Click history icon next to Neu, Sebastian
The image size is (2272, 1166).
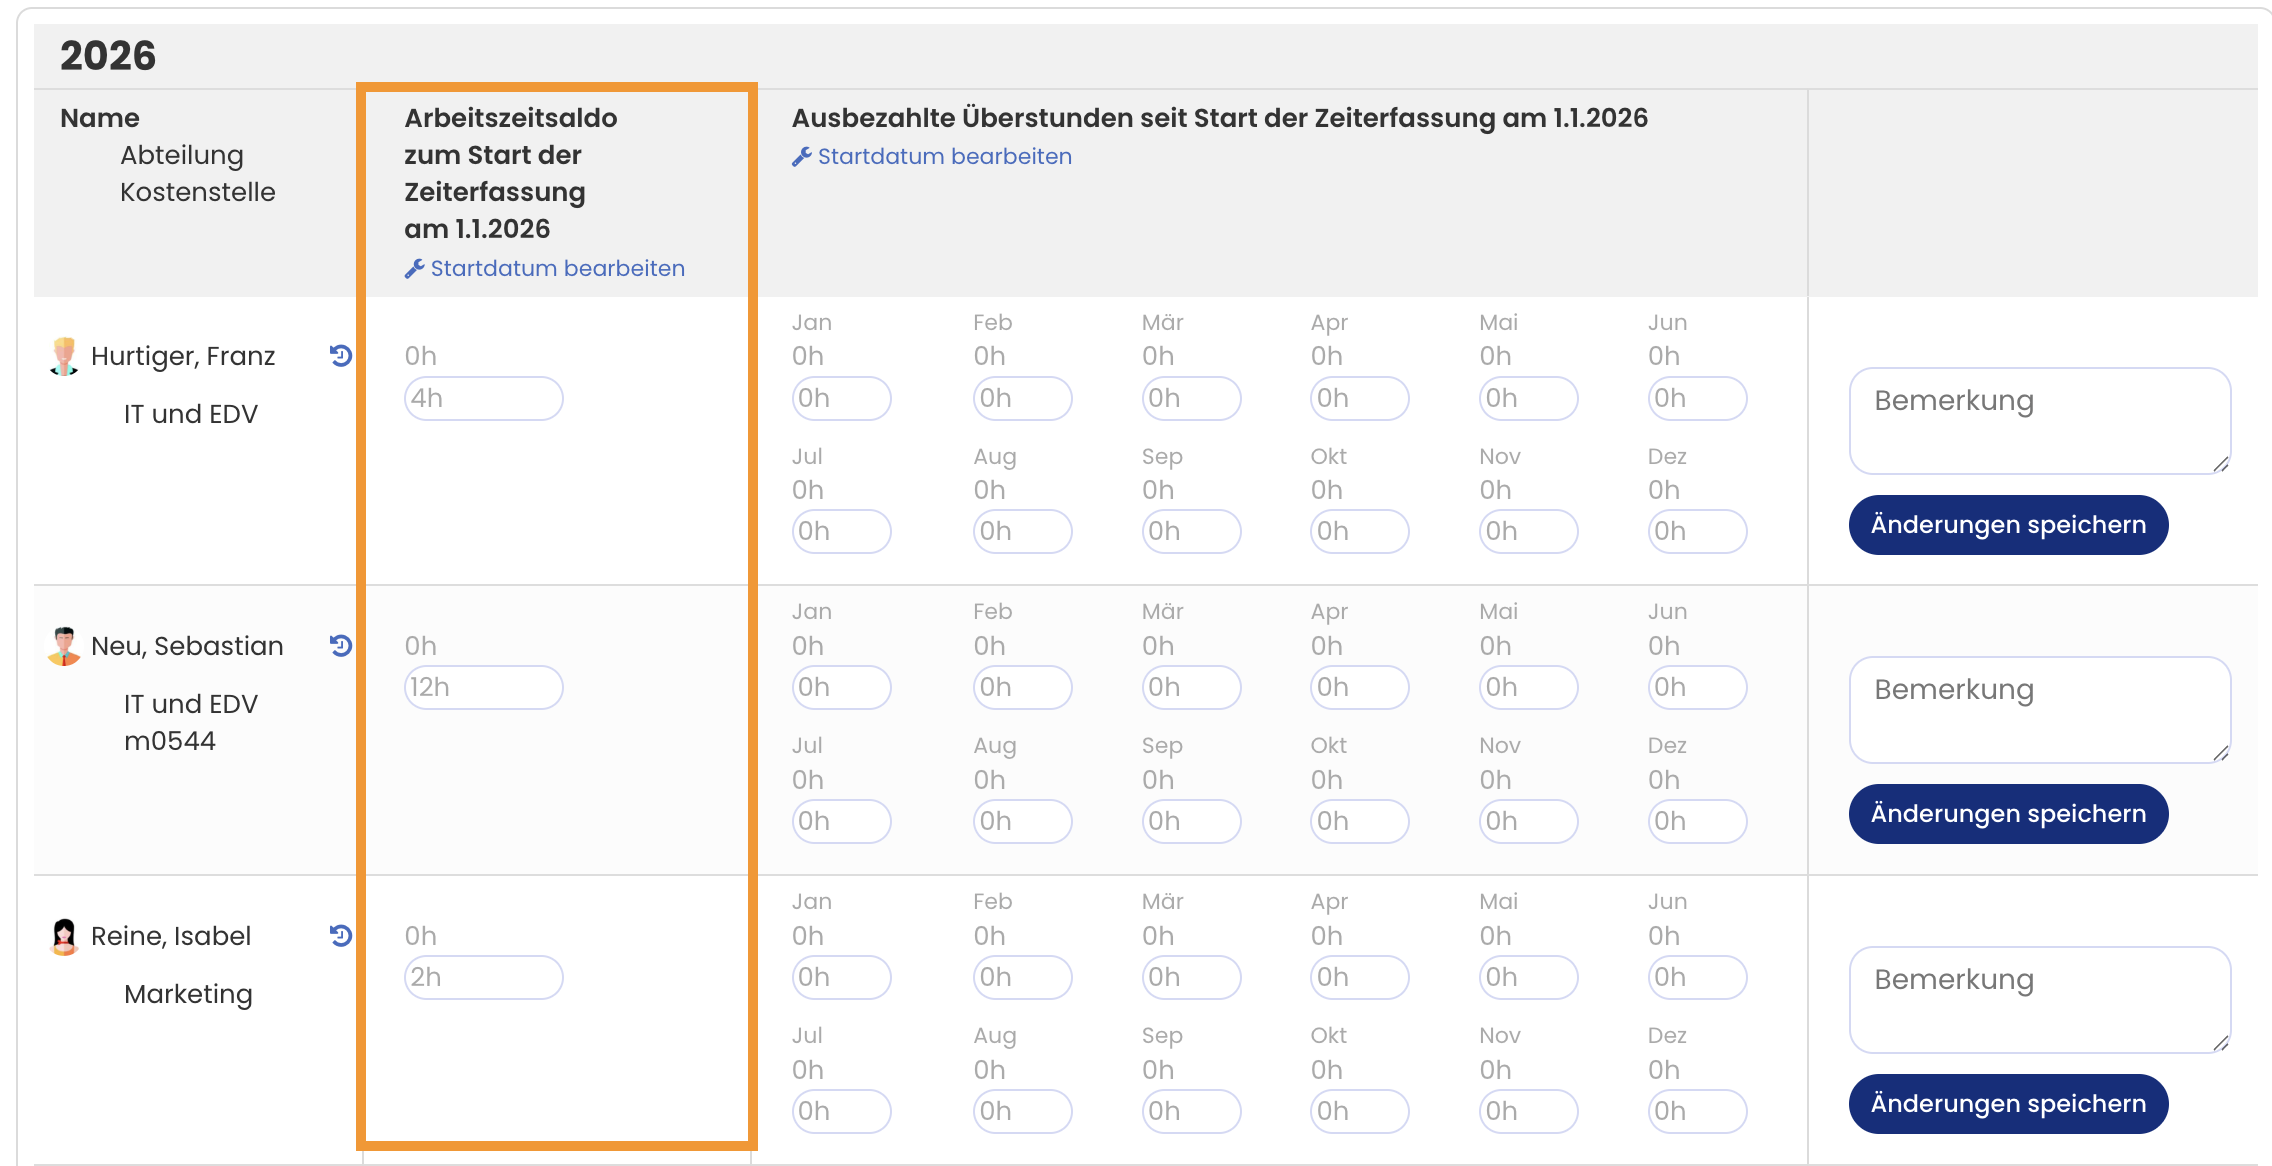pyautogui.click(x=341, y=646)
